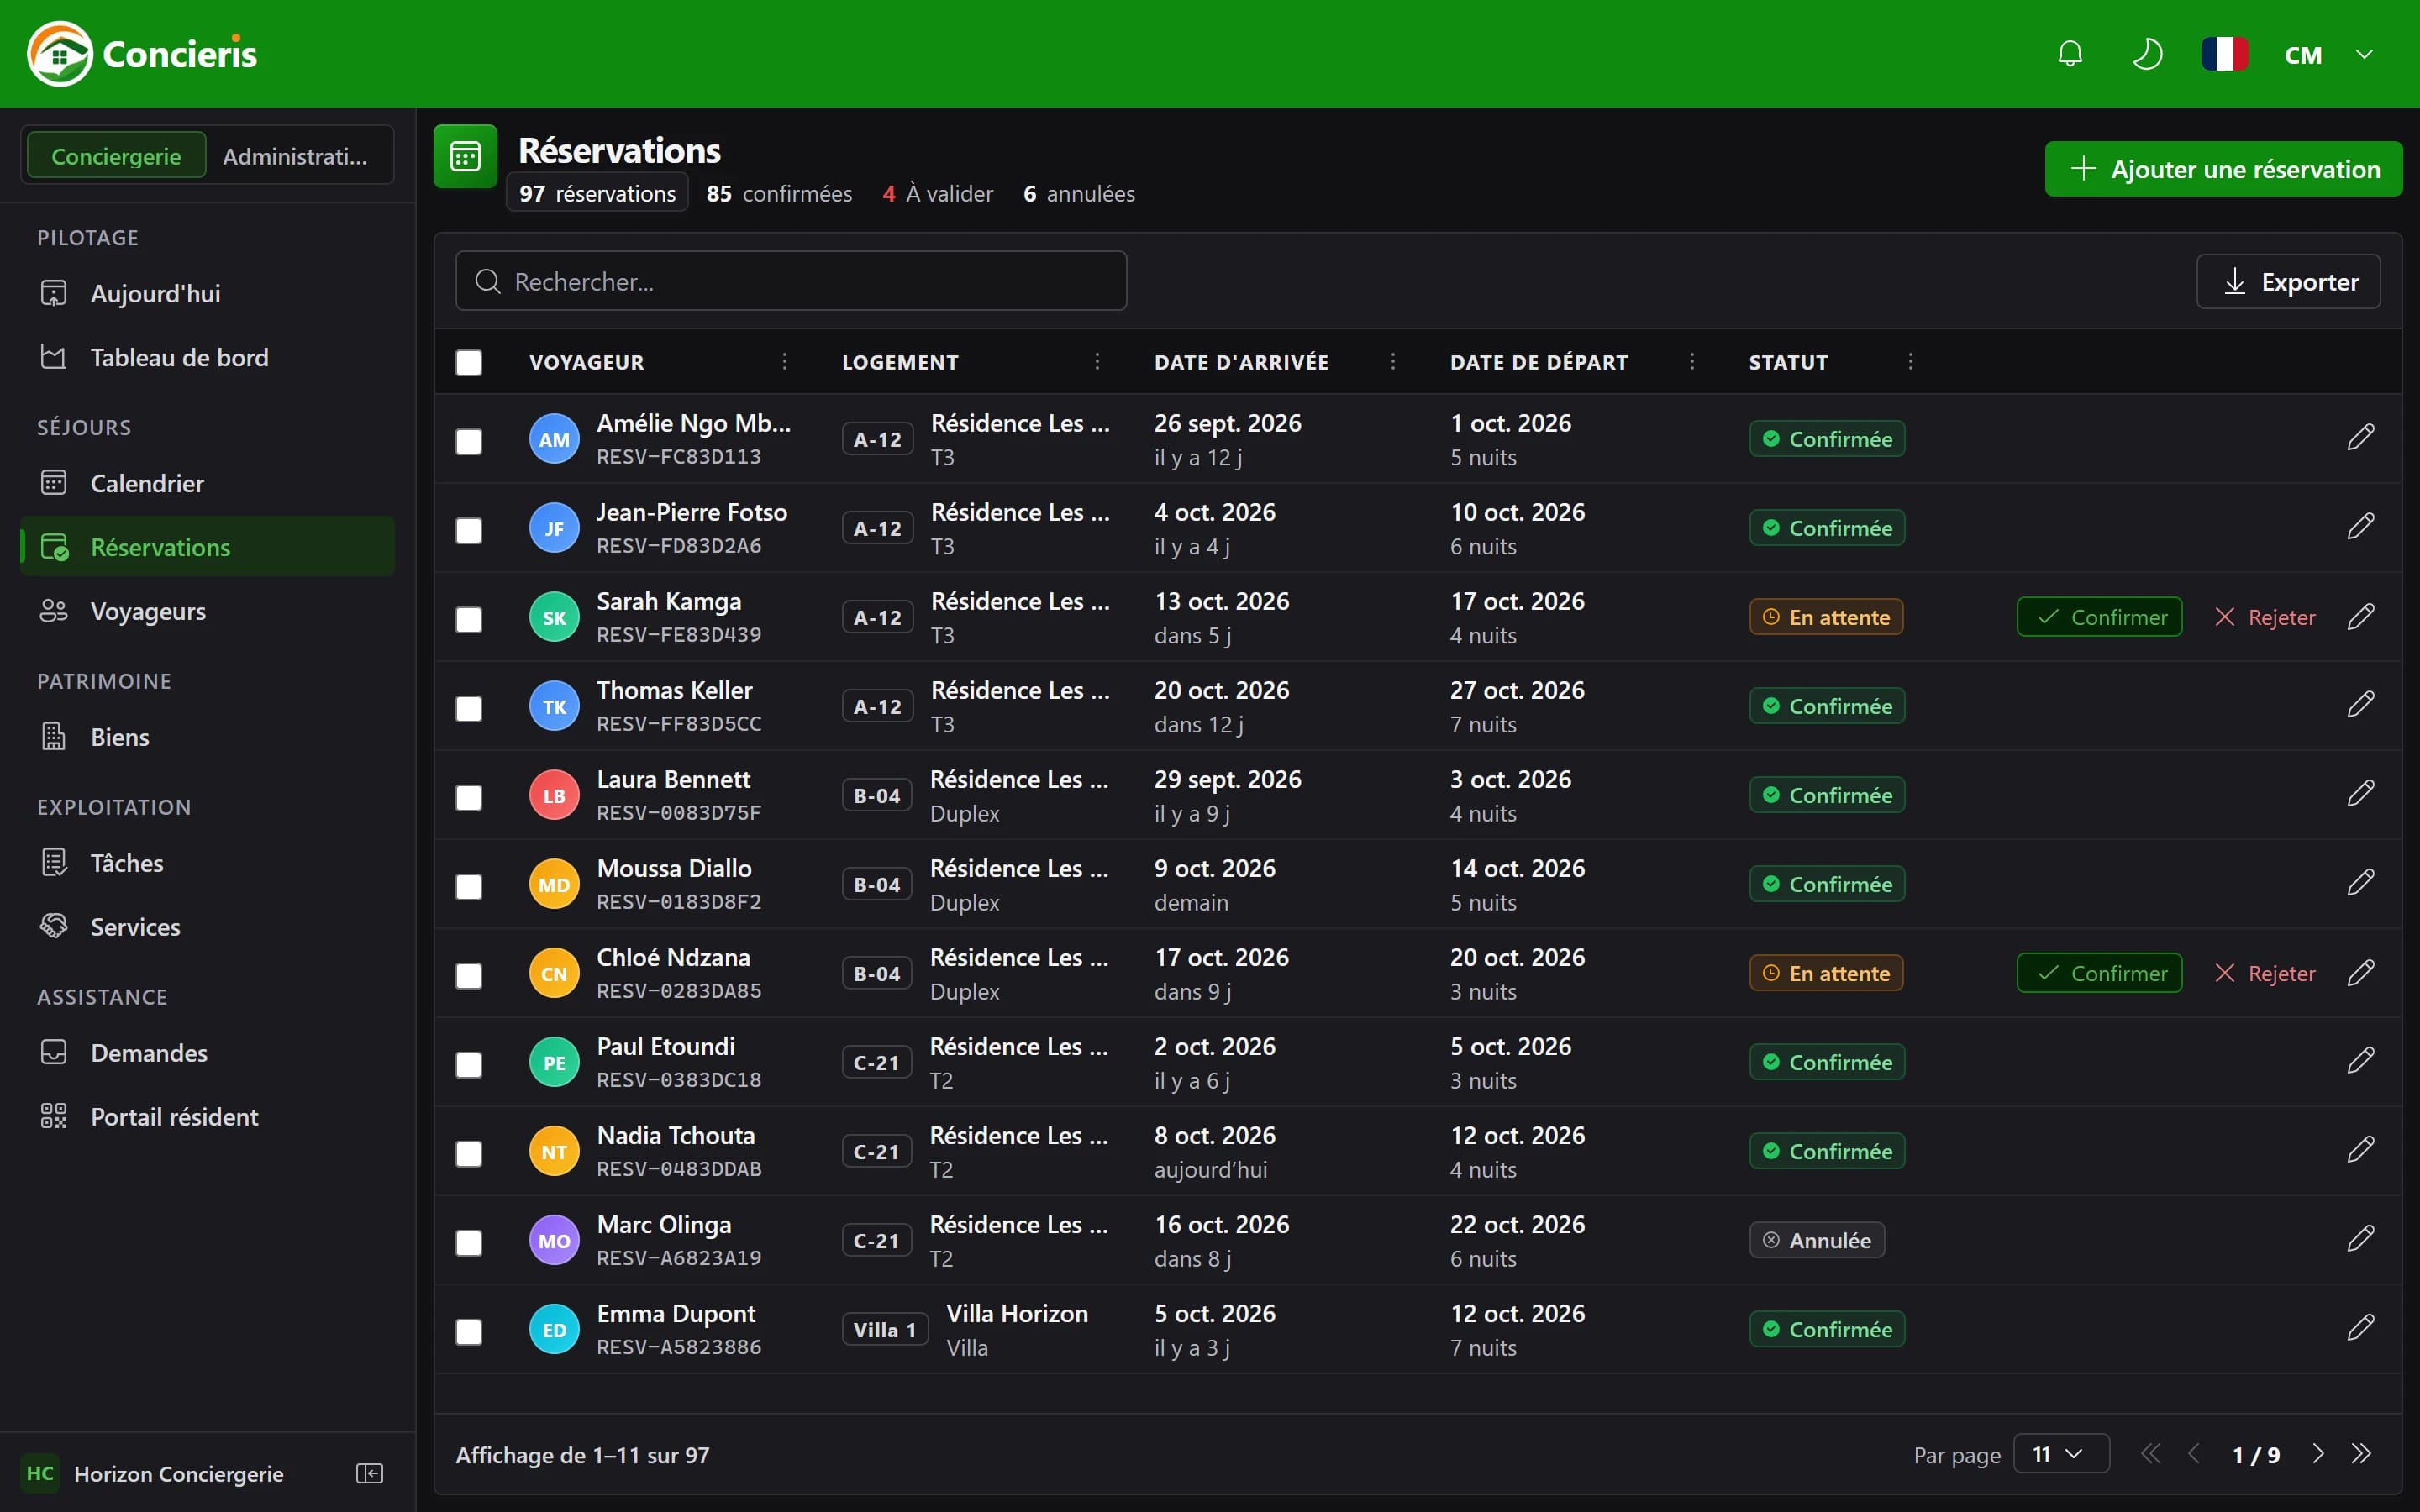The width and height of the screenshot is (2420, 1512).
Task: Switch to Administration tab
Action: [x=296, y=156]
